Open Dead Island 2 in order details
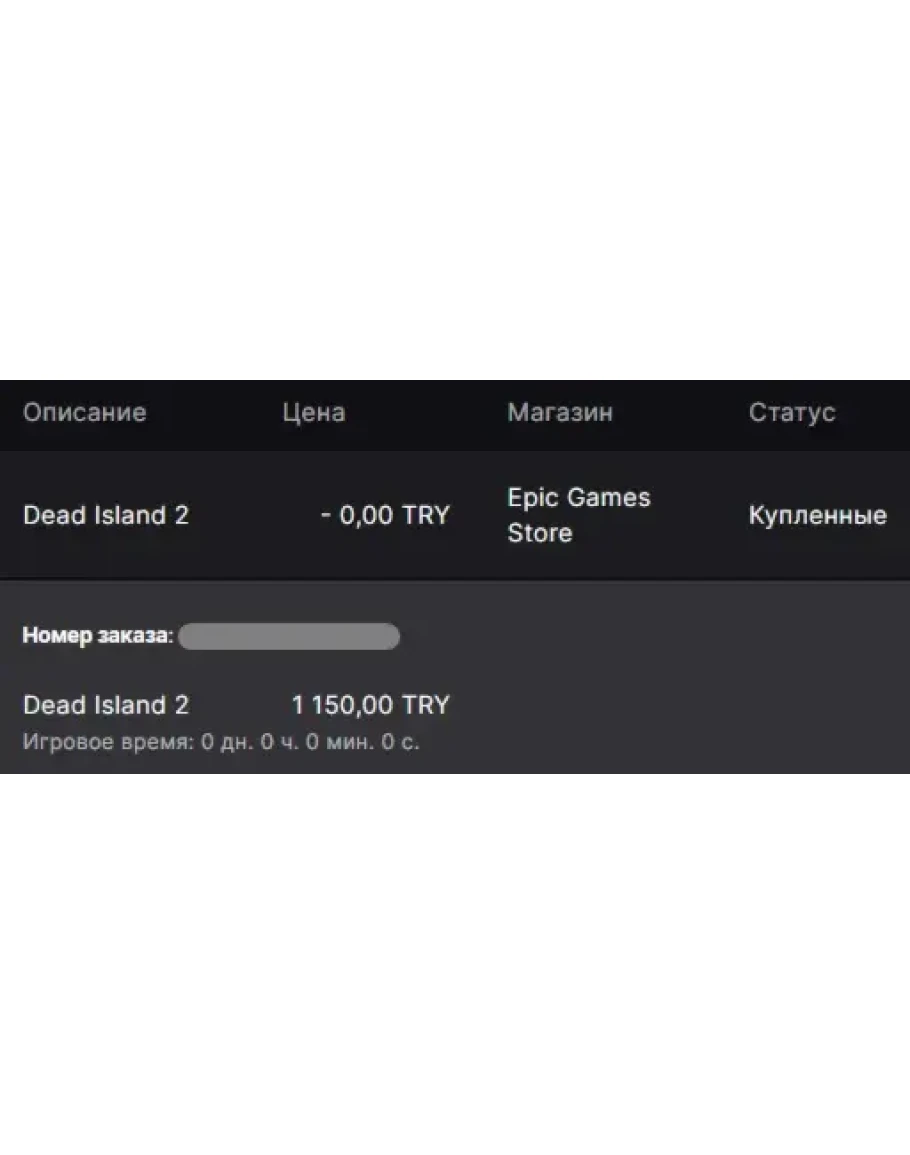Viewport: 910px width, 1155px height. tap(106, 705)
